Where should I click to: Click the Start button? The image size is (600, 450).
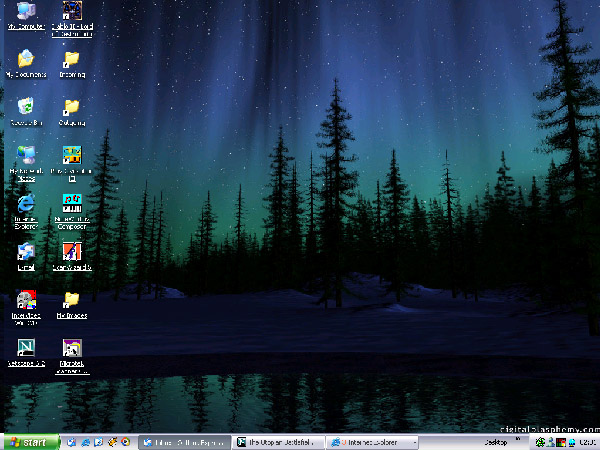coord(28,441)
